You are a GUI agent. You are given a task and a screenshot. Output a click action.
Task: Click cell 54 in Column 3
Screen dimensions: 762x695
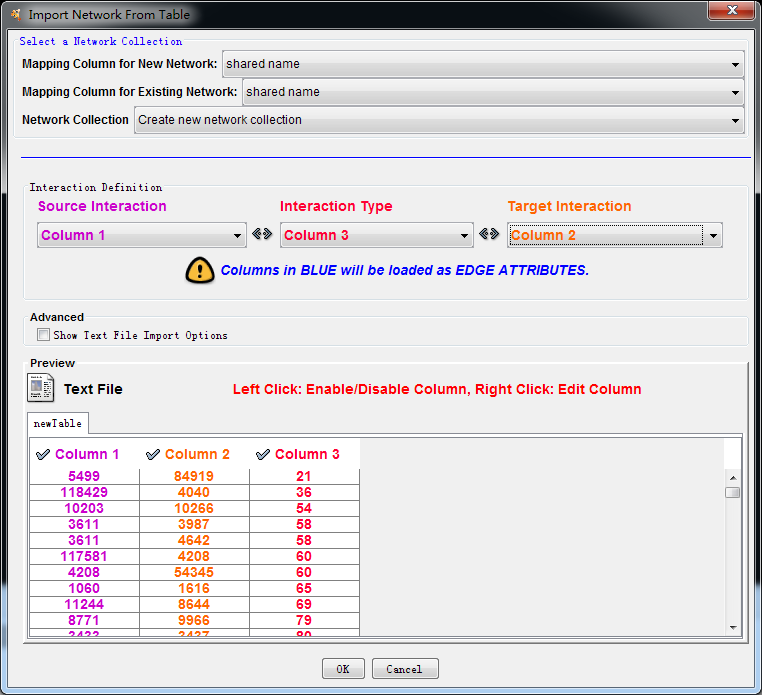[x=304, y=508]
